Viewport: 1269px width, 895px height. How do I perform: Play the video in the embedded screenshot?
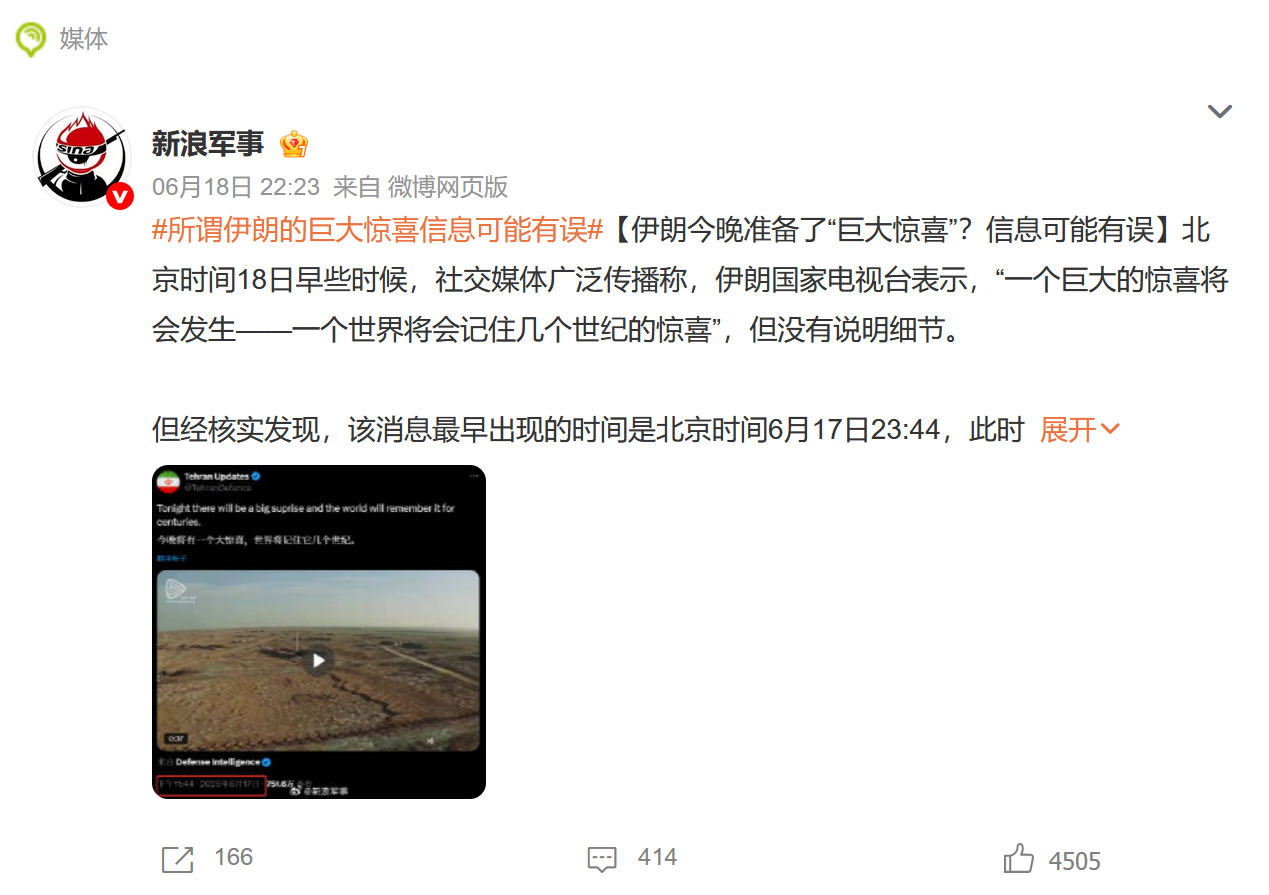(x=318, y=660)
